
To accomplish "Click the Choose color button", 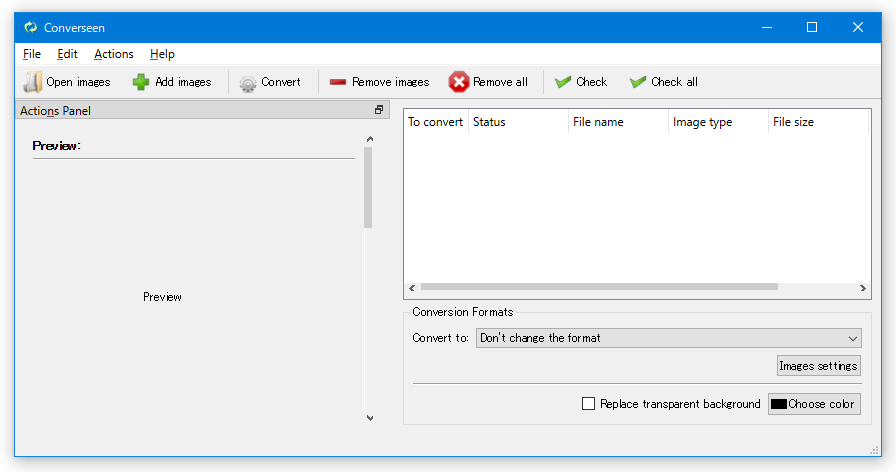I will point(814,403).
